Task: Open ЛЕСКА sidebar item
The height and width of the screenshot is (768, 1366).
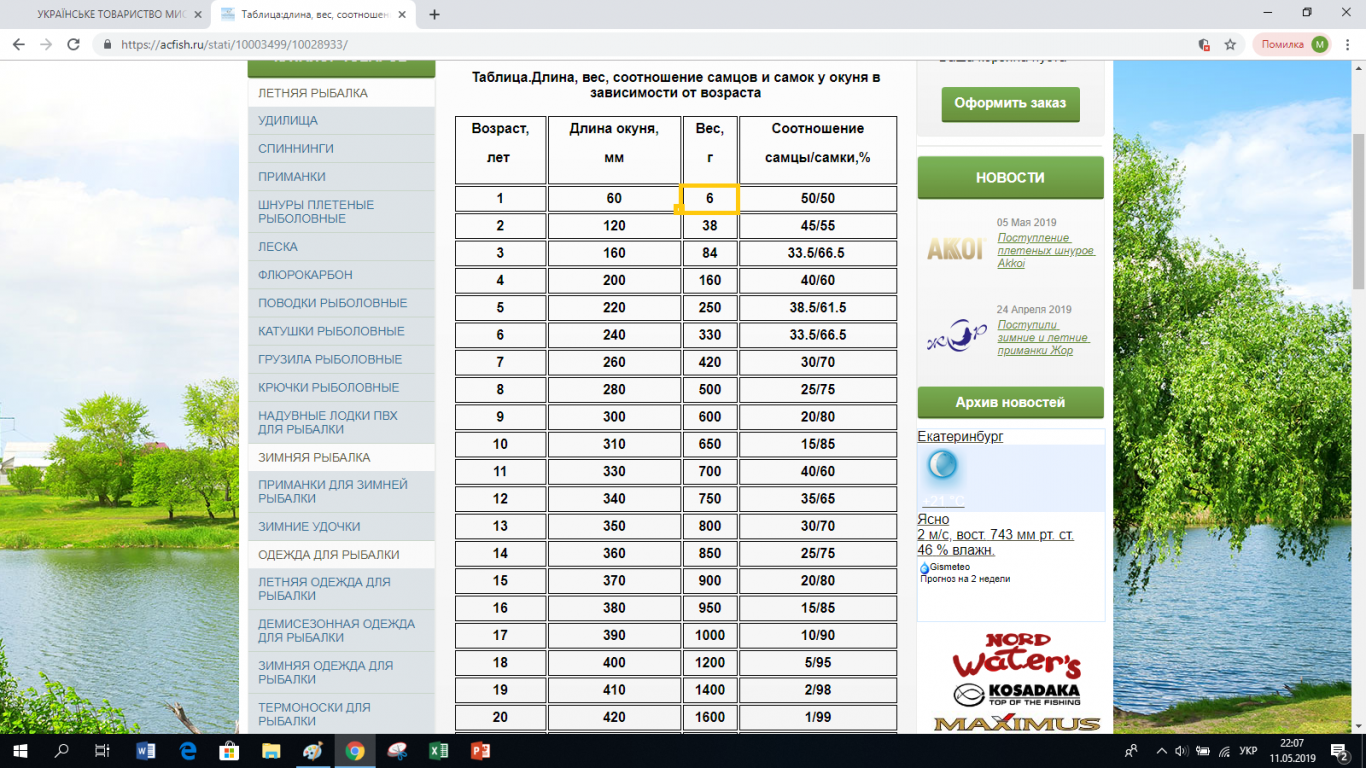Action: [342, 247]
